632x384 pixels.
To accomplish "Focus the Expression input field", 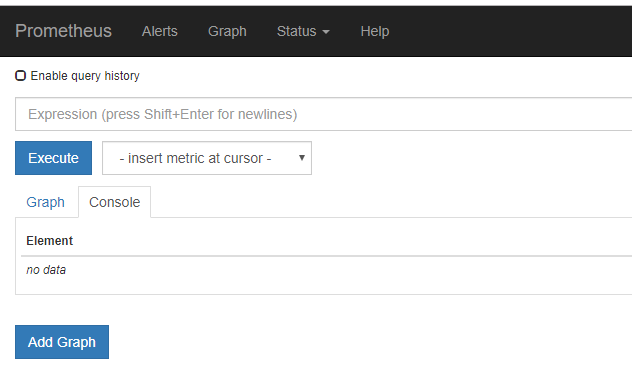I will click(324, 114).
